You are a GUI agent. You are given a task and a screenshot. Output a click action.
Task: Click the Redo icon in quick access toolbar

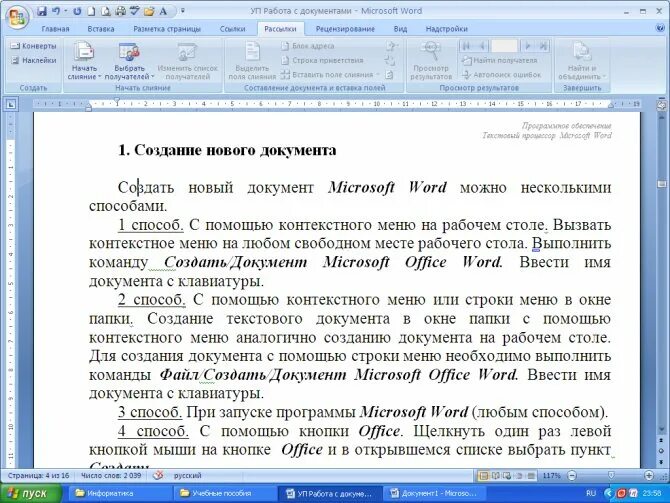[x=77, y=11]
